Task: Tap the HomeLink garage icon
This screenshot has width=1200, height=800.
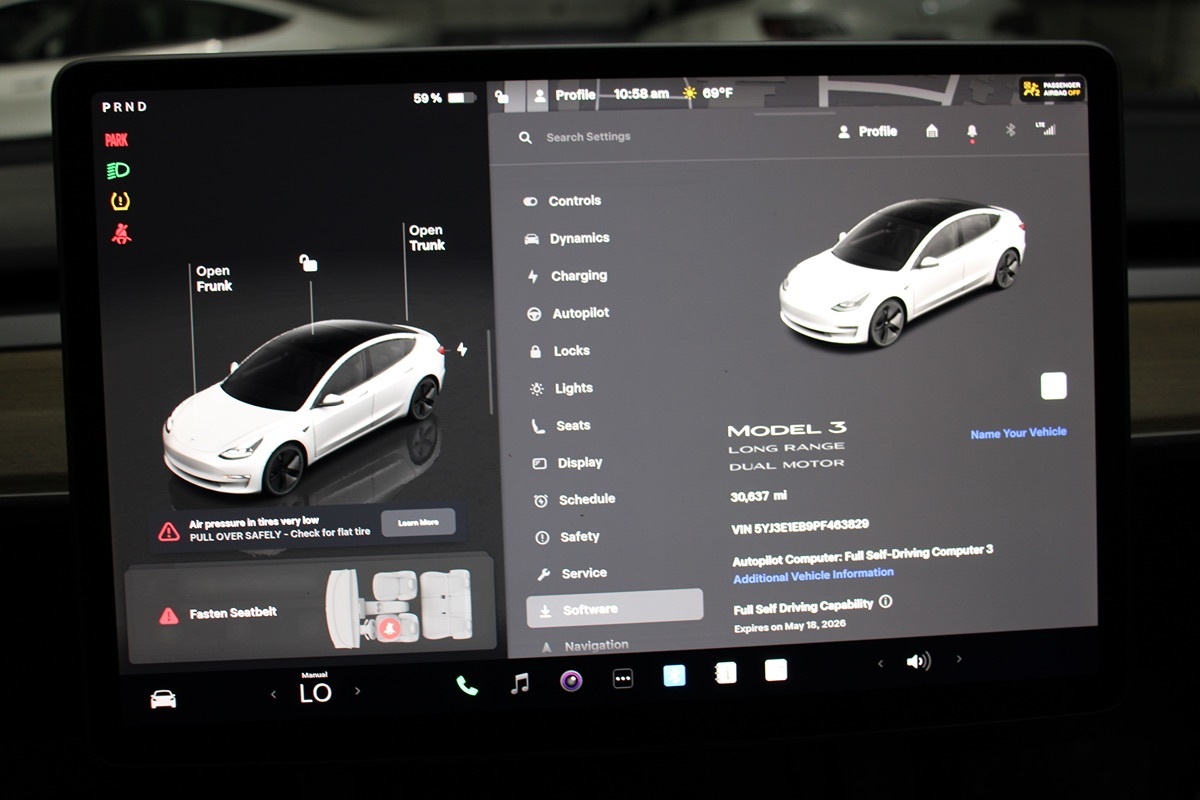Action: (x=932, y=131)
